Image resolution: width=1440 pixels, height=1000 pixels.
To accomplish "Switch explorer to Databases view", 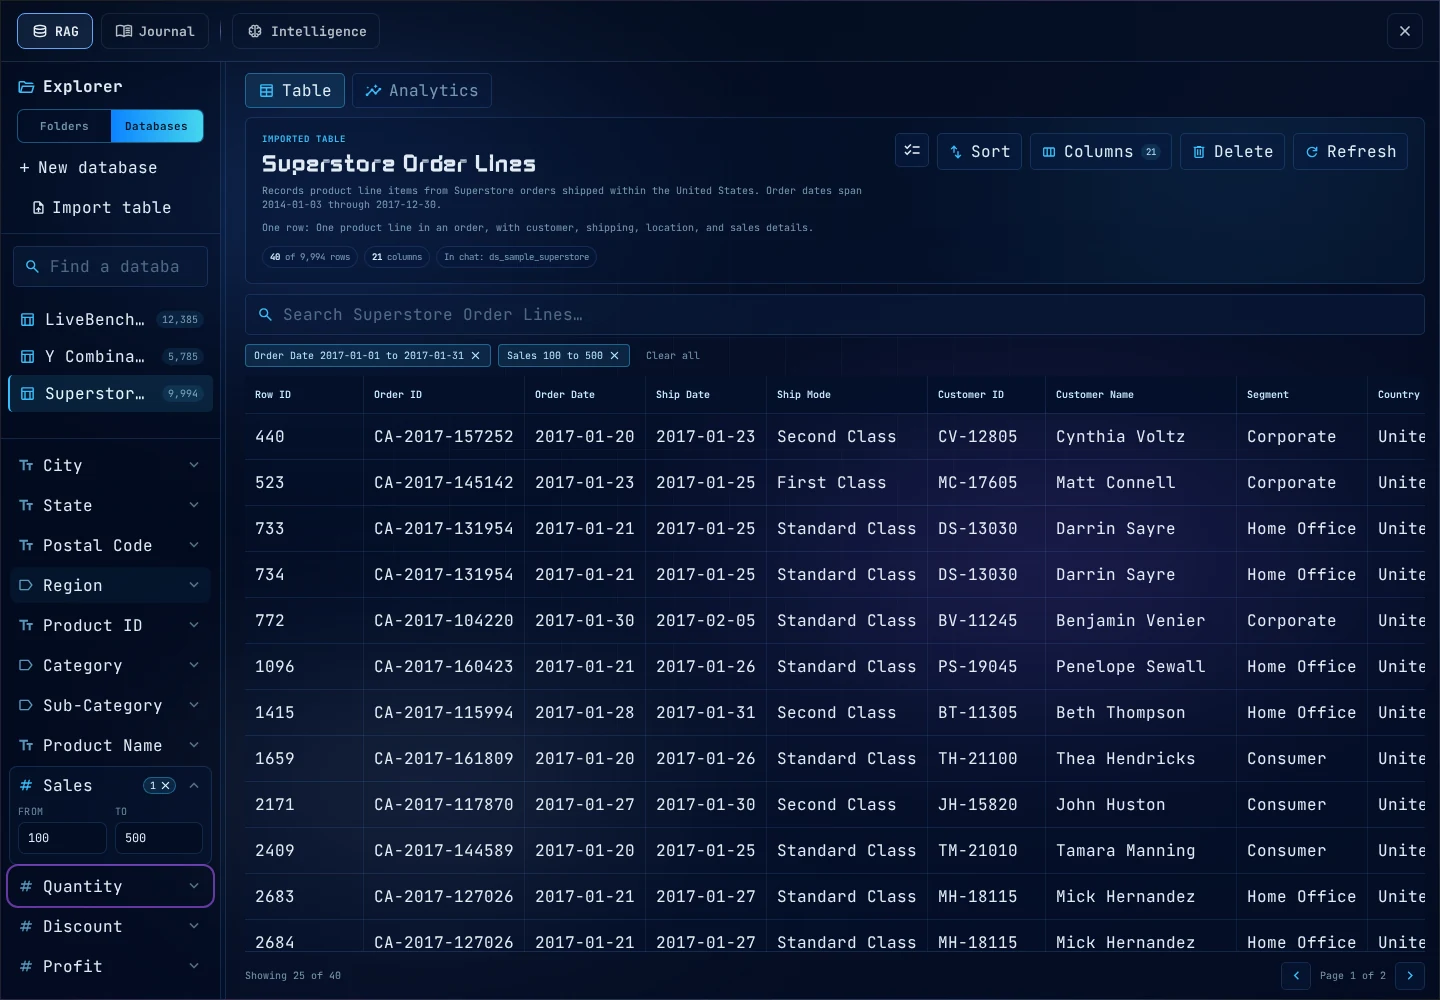I will click(156, 126).
